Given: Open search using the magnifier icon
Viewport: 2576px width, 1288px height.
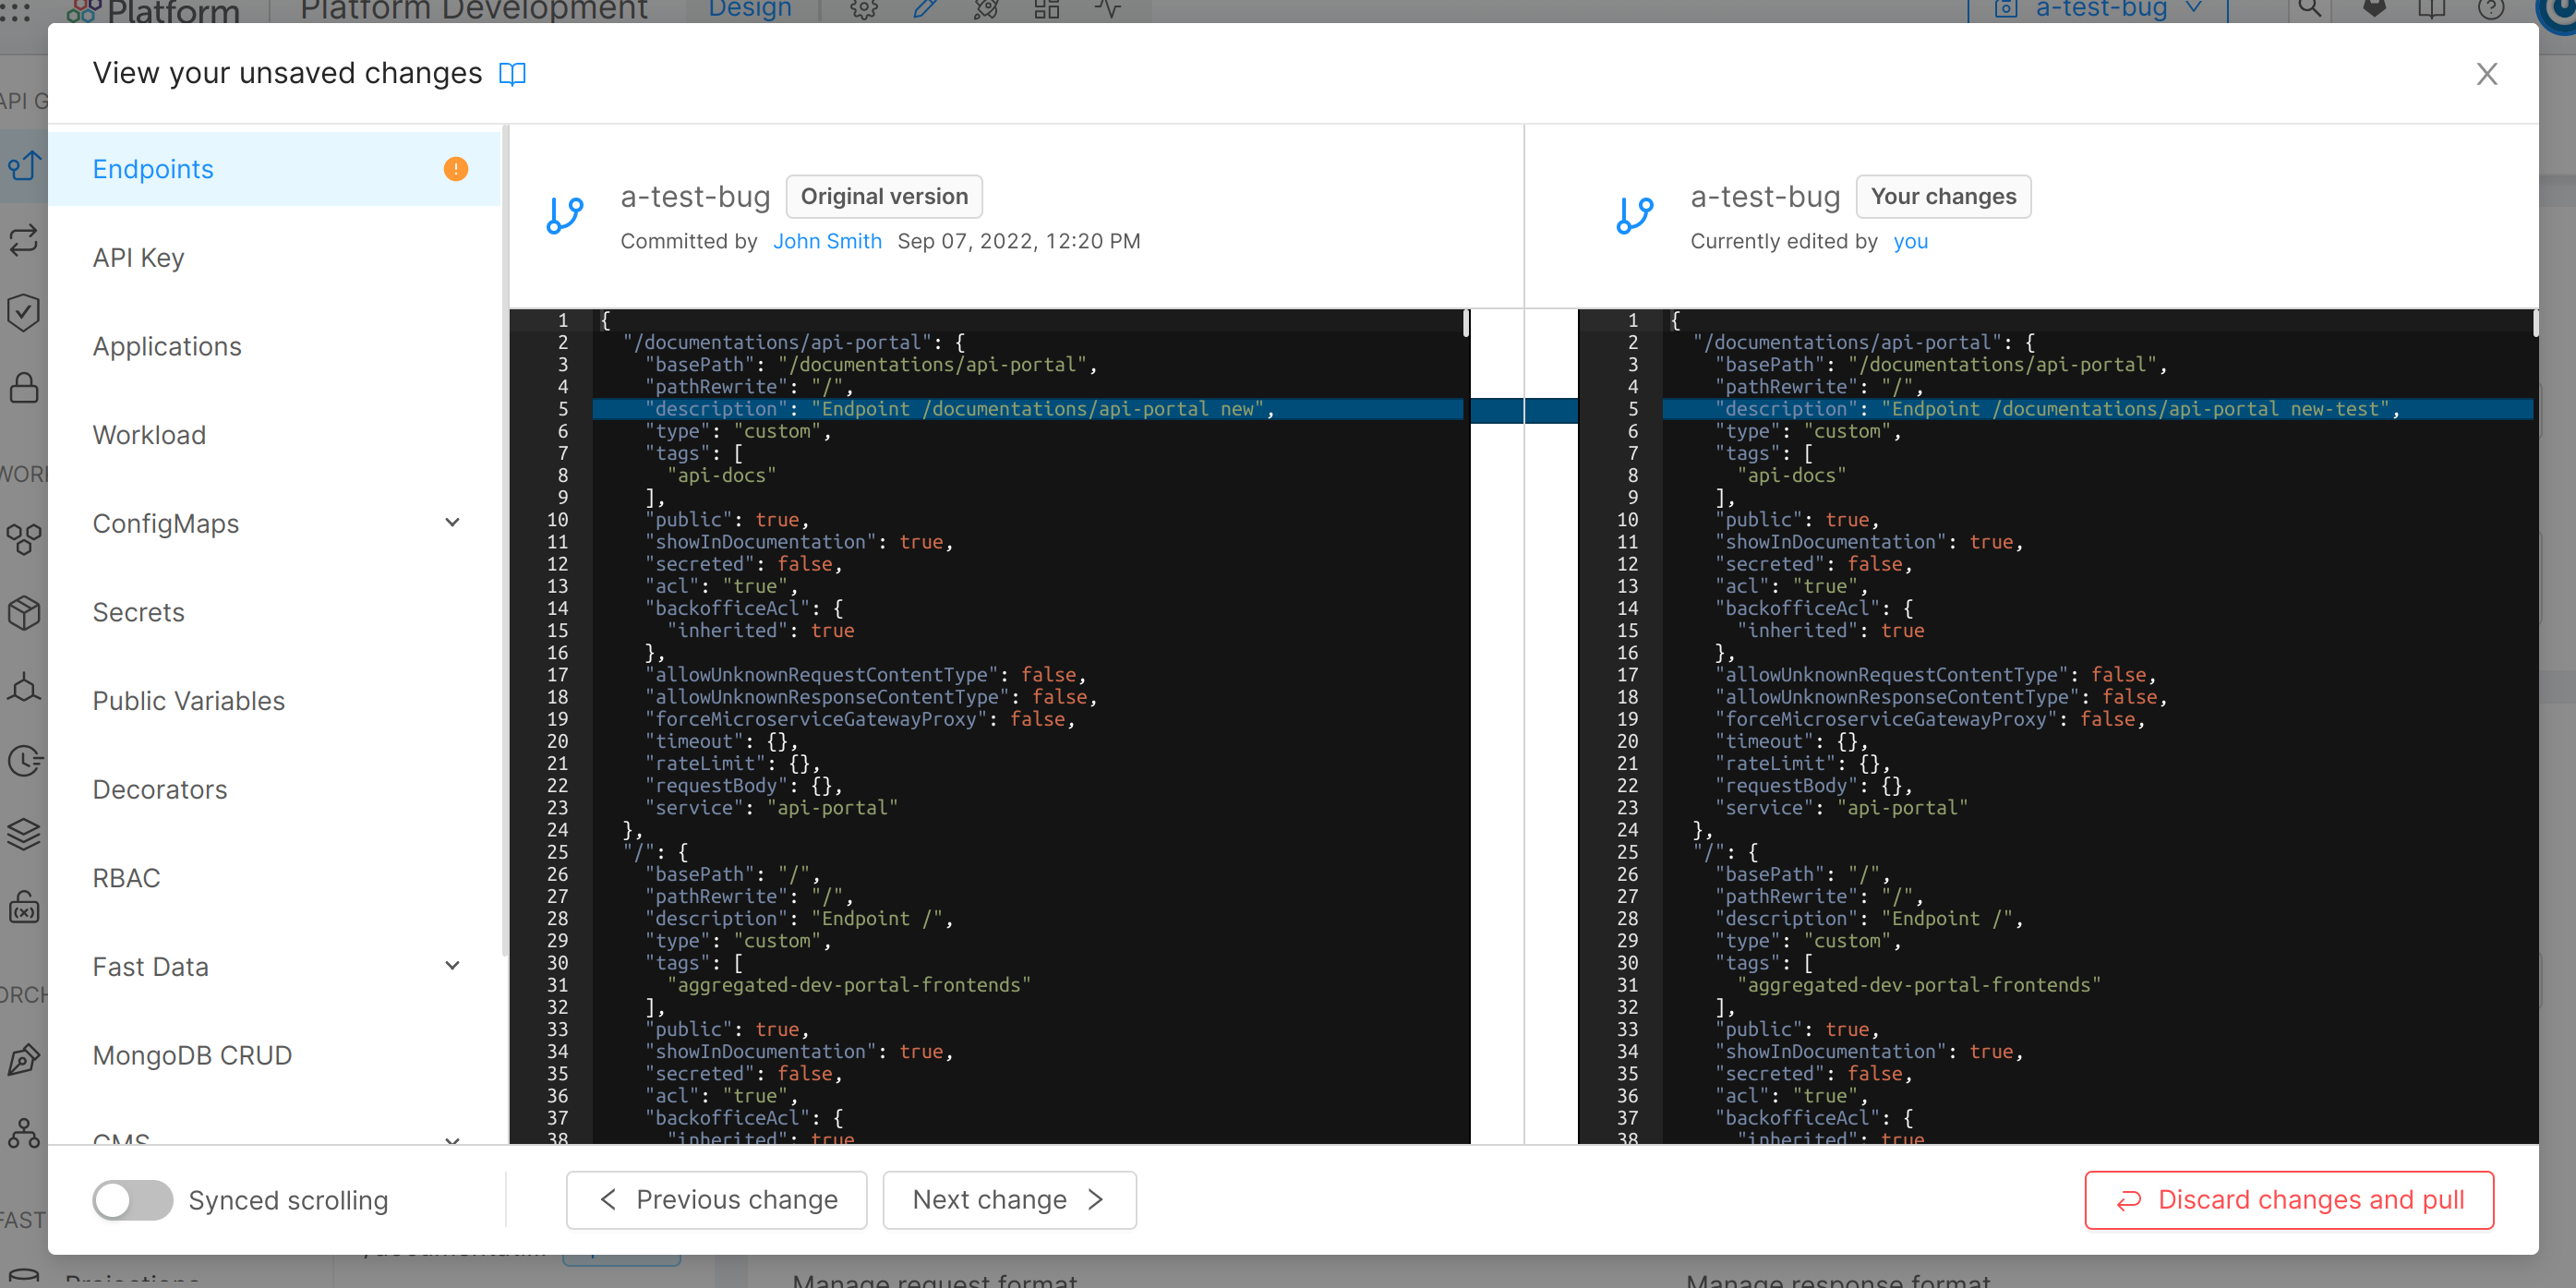Looking at the screenshot, I should (x=2310, y=10).
